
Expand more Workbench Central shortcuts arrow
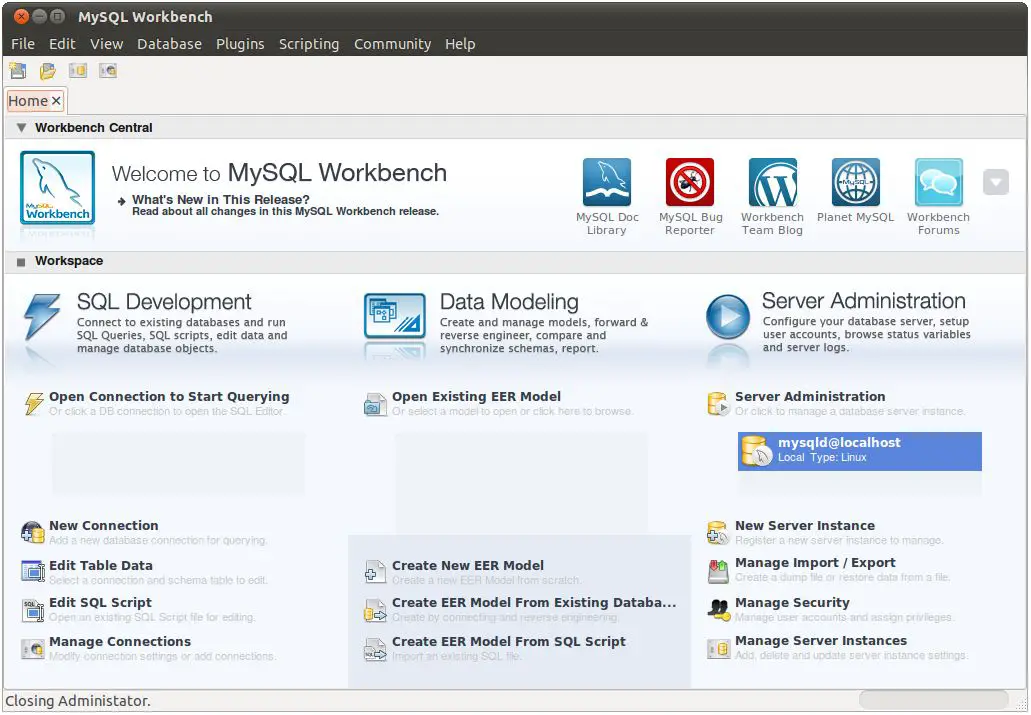[995, 182]
